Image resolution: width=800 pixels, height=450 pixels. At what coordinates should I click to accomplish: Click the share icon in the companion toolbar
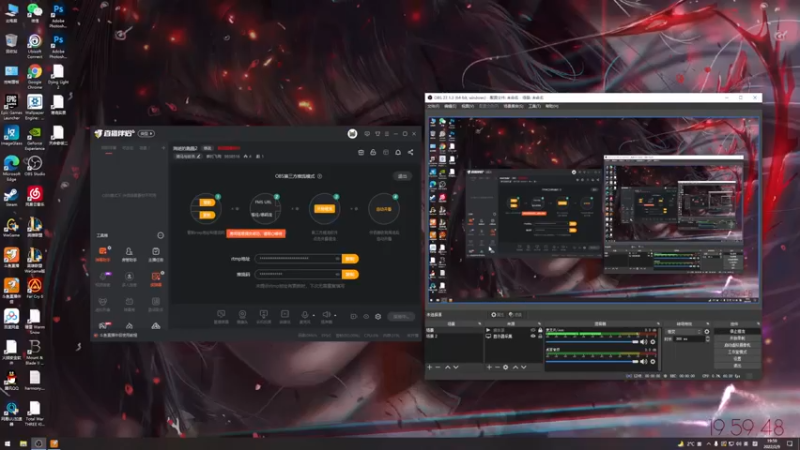410,153
